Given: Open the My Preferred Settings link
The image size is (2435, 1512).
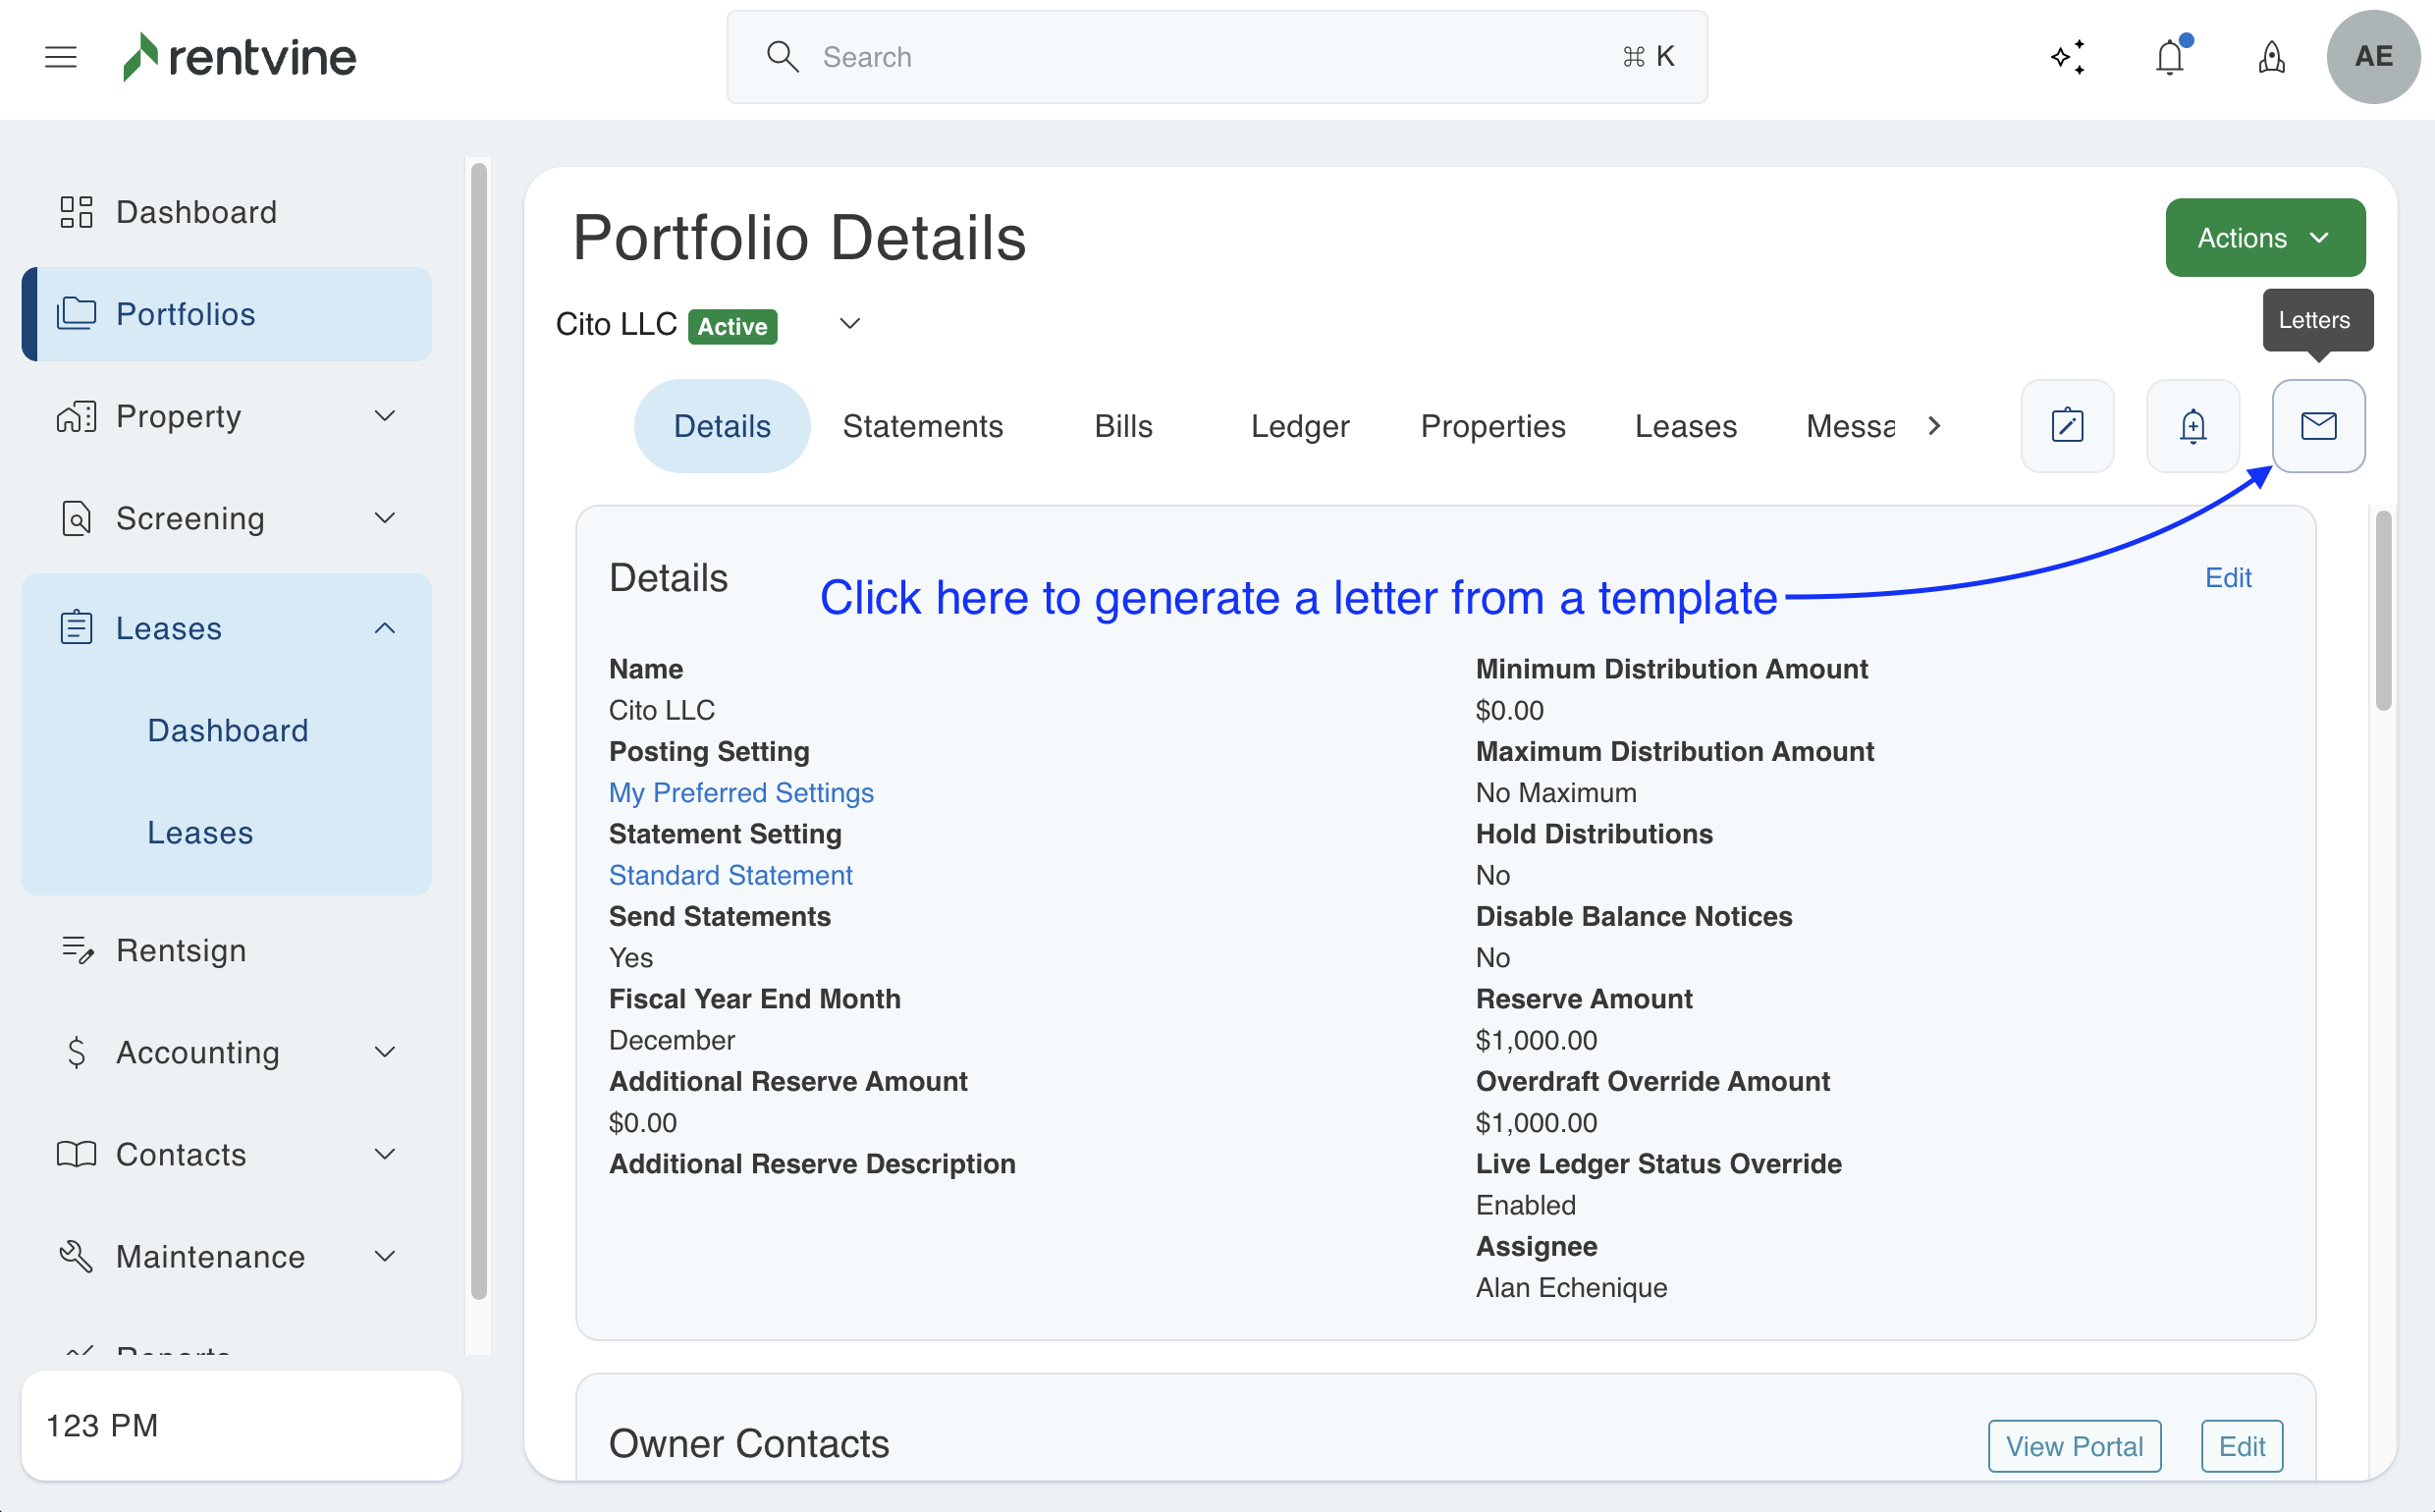Looking at the screenshot, I should (x=741, y=793).
